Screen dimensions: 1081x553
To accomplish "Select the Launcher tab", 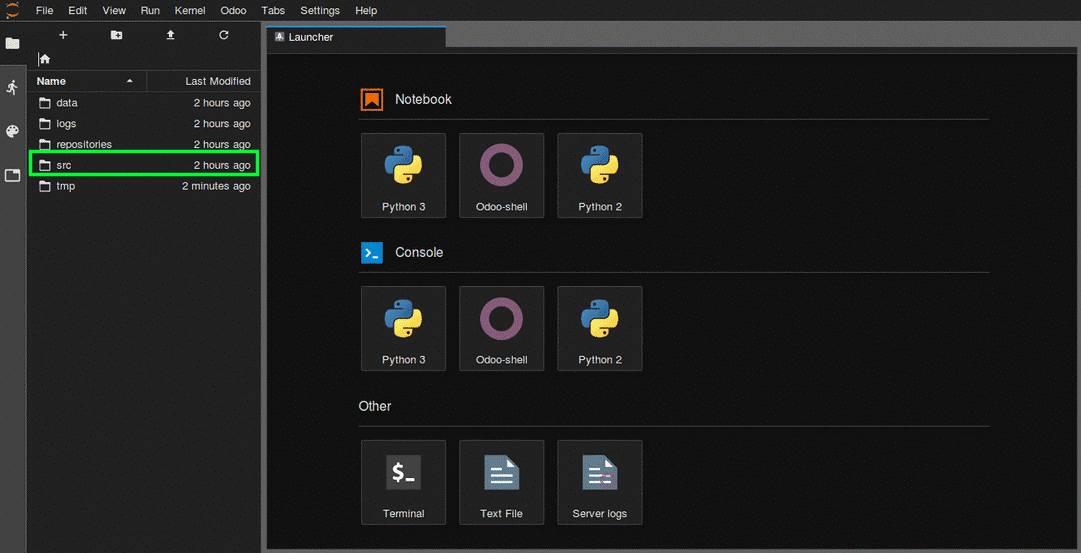I will point(356,37).
